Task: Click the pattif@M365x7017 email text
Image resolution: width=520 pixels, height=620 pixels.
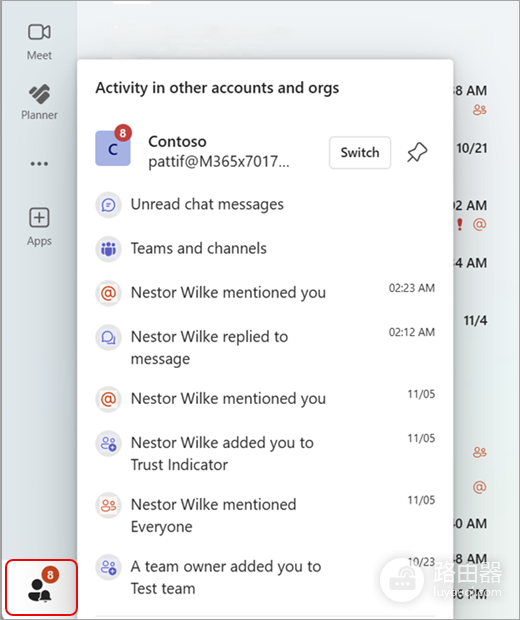Action: pyautogui.click(x=219, y=162)
